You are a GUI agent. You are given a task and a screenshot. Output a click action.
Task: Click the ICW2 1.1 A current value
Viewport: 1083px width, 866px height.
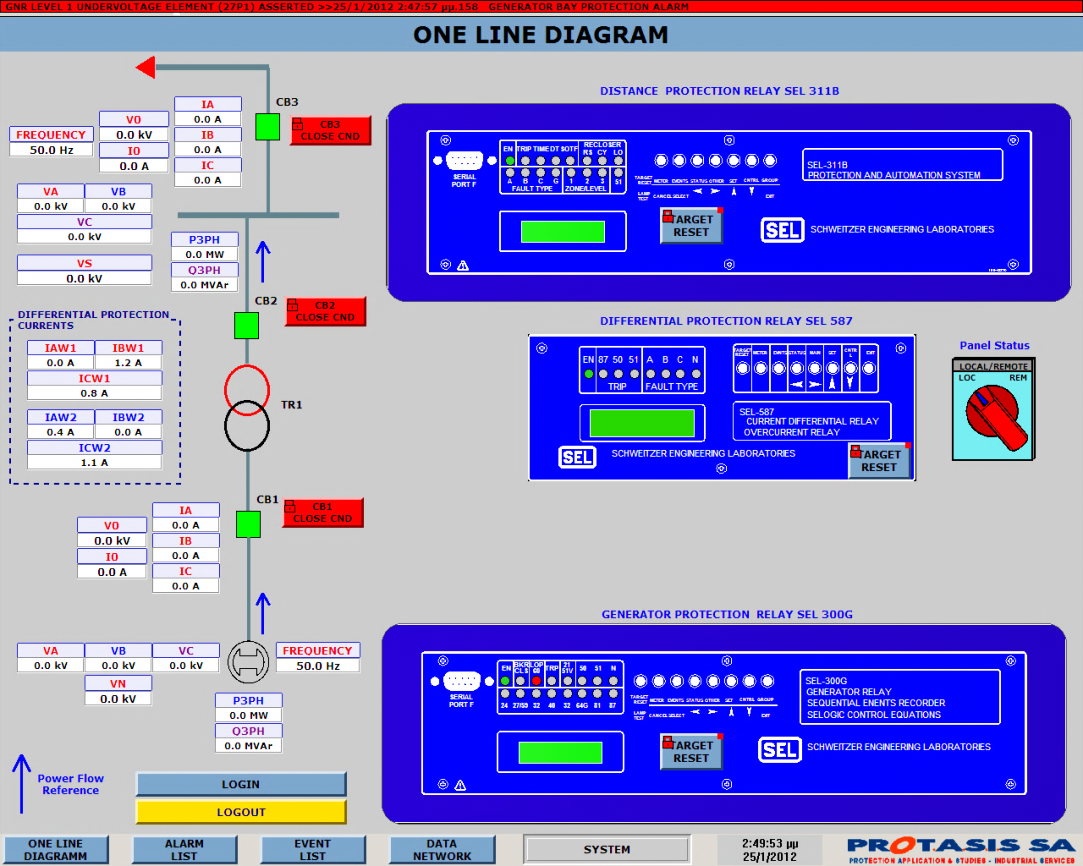click(95, 462)
